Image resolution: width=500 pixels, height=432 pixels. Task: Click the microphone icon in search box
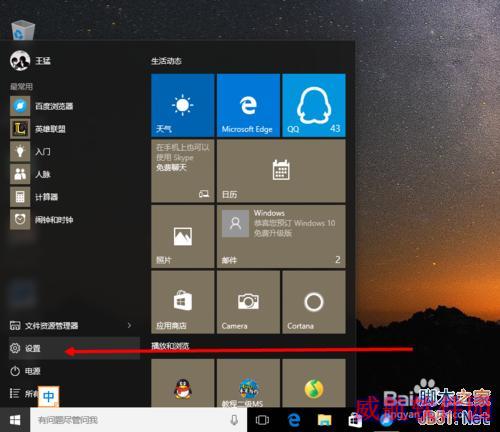[x=234, y=420]
